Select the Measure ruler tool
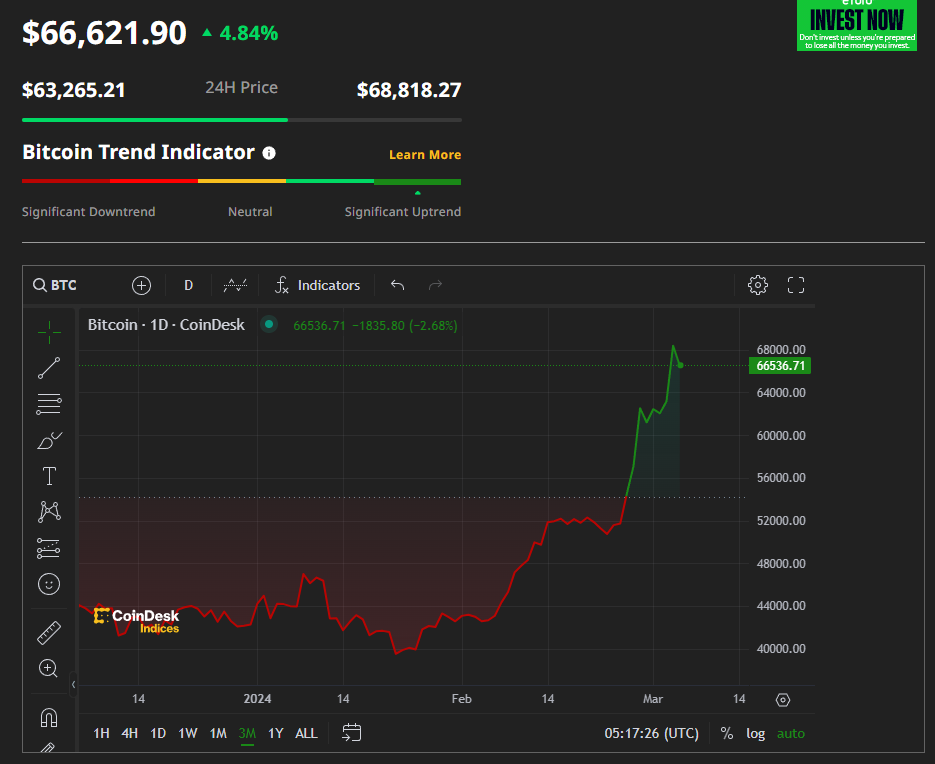 pyautogui.click(x=49, y=631)
